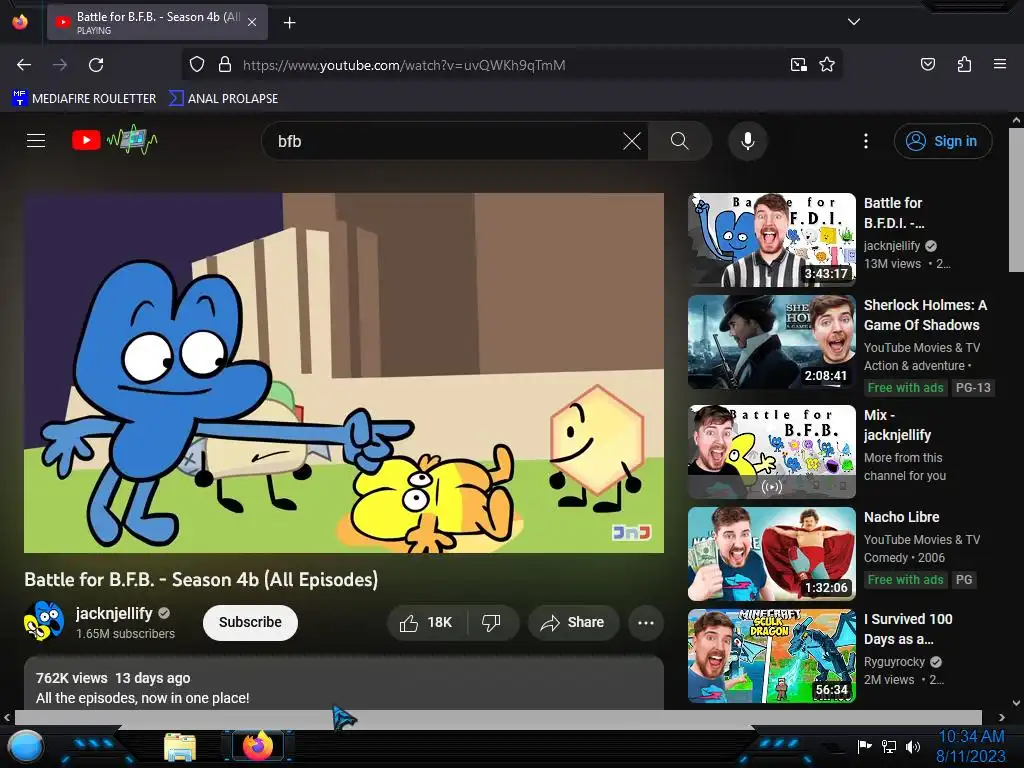Click Ryguyrocky channel name

click(894, 662)
